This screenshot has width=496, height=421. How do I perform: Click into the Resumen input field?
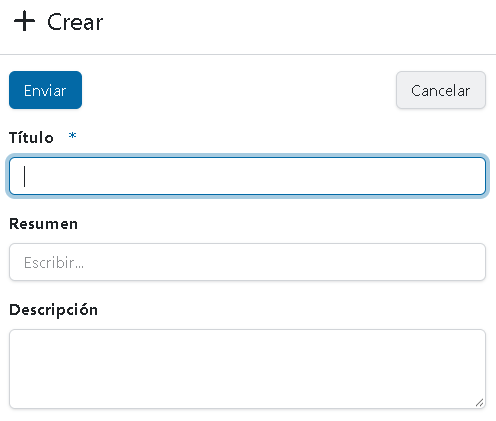(x=247, y=262)
